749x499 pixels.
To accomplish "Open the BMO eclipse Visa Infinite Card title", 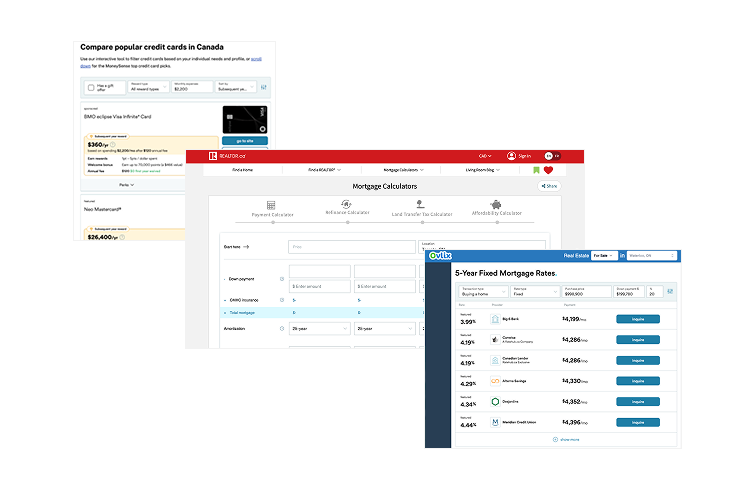I will 118,117.
